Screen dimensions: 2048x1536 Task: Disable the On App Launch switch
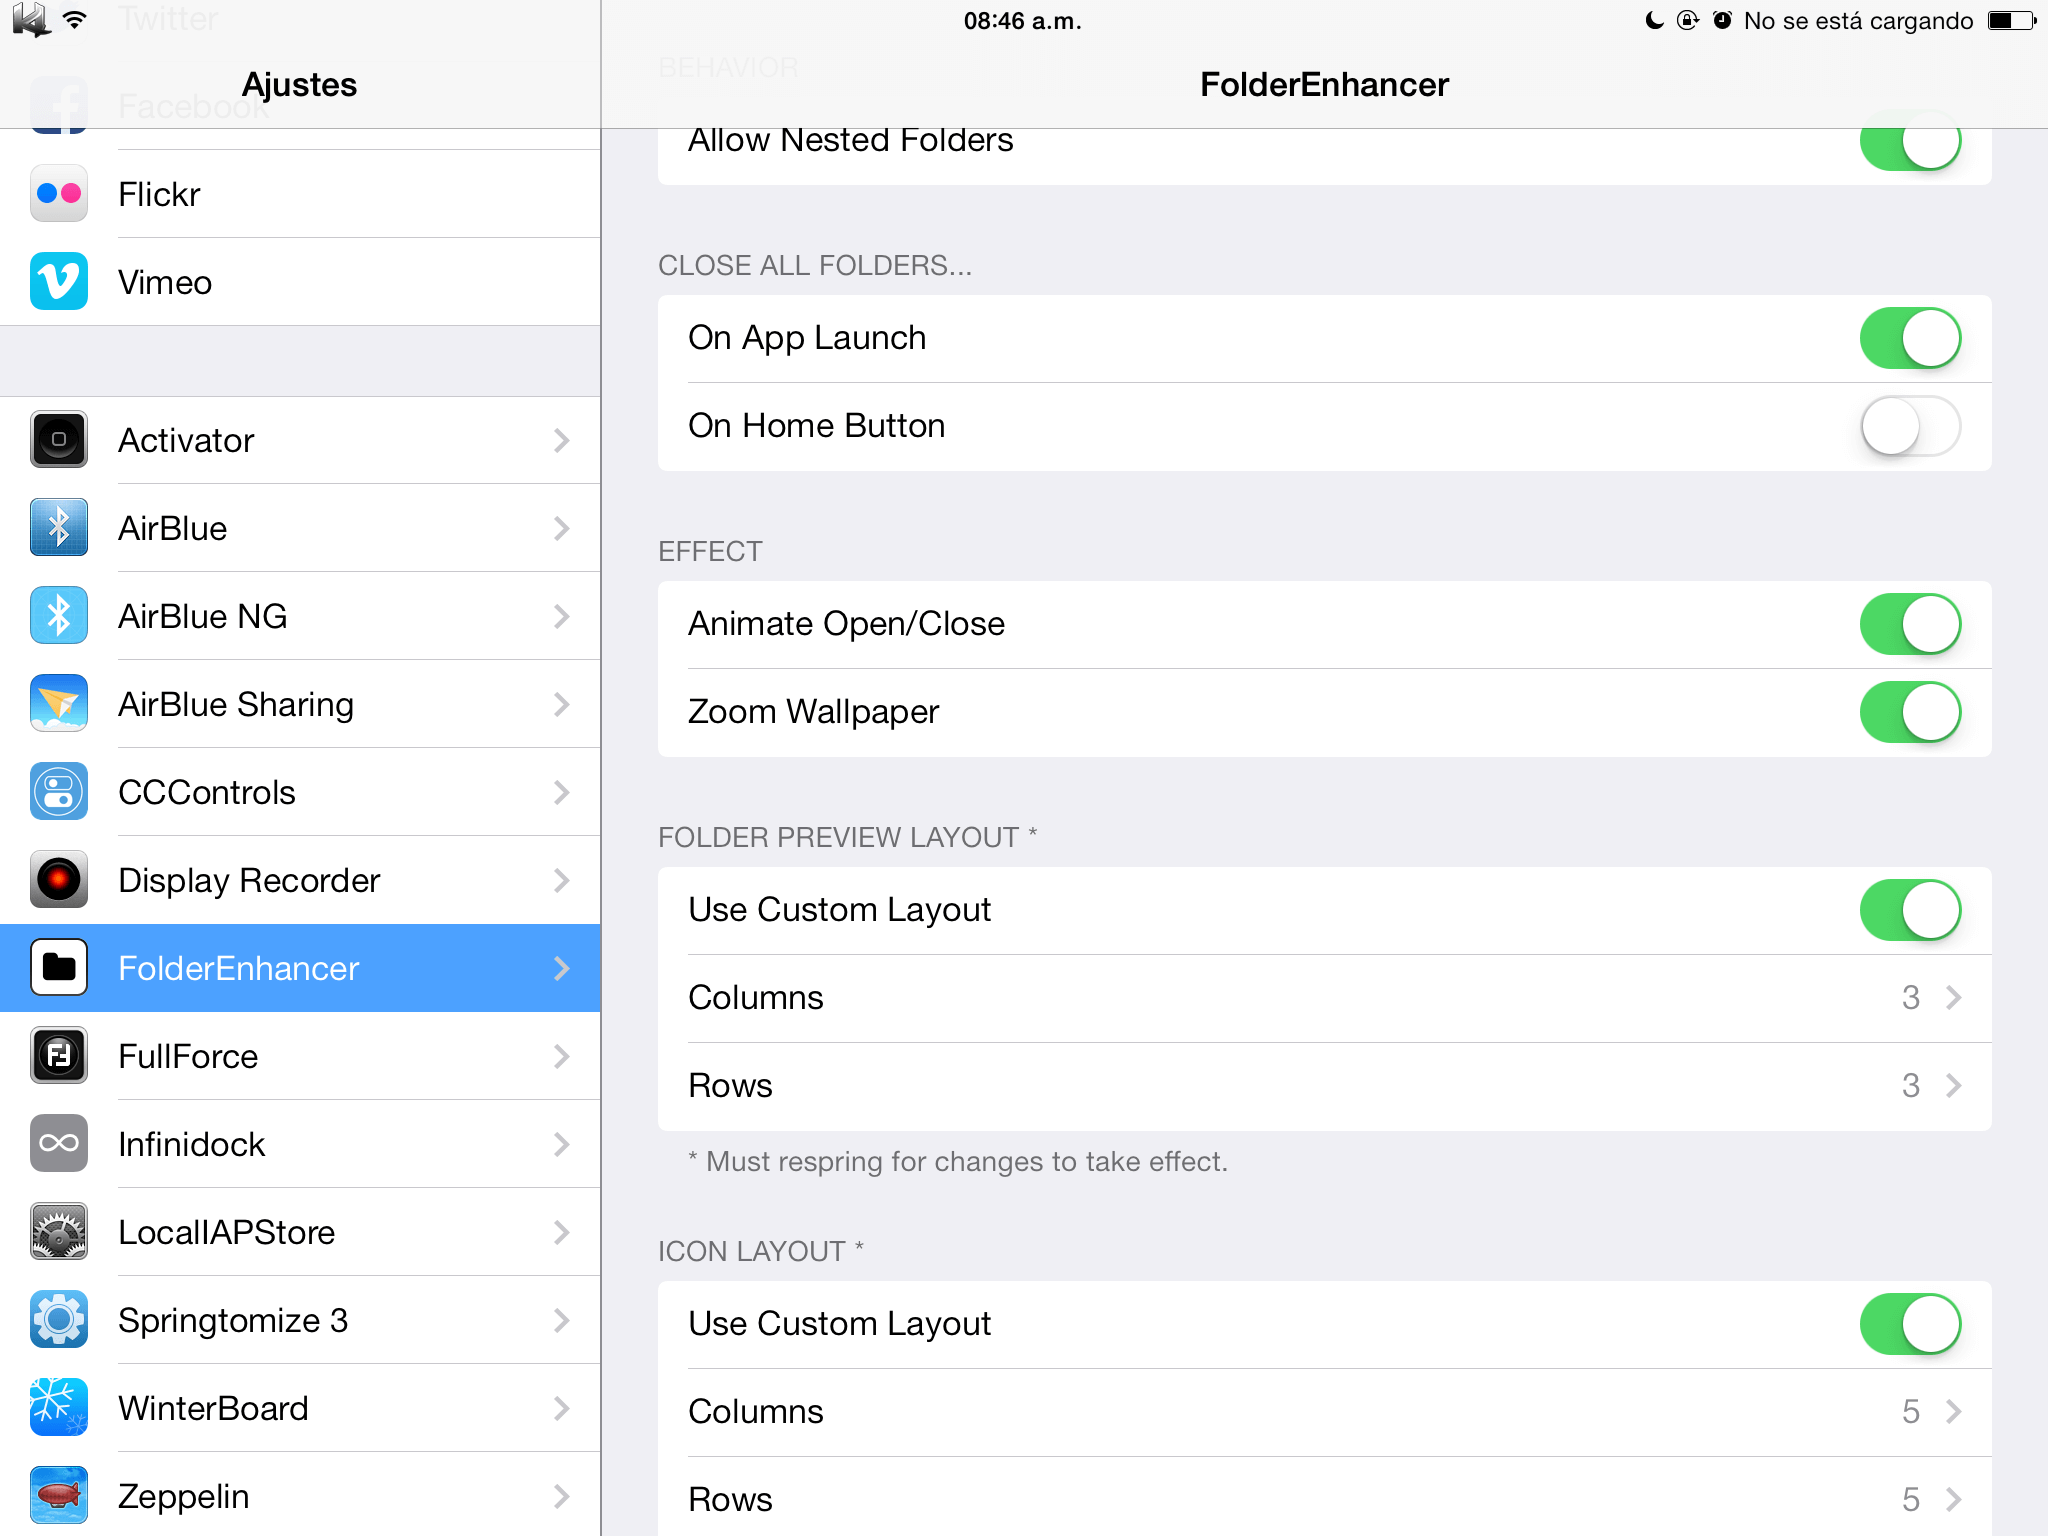click(1909, 338)
